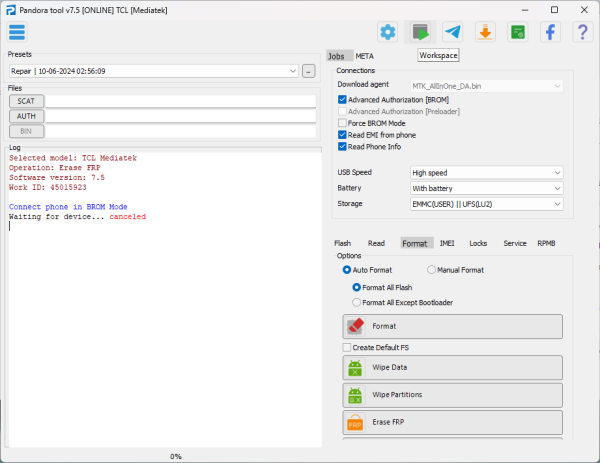The image size is (600, 463).
Task: Click the Android icon on Wipe Partitions
Action: click(355, 395)
